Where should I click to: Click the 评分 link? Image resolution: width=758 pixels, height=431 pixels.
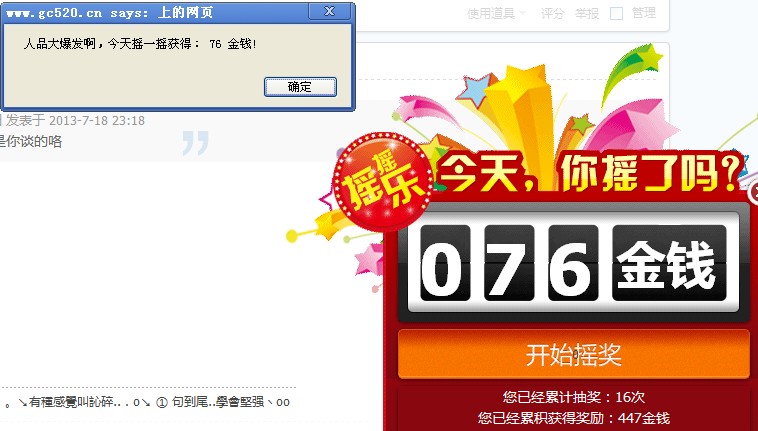(x=552, y=14)
